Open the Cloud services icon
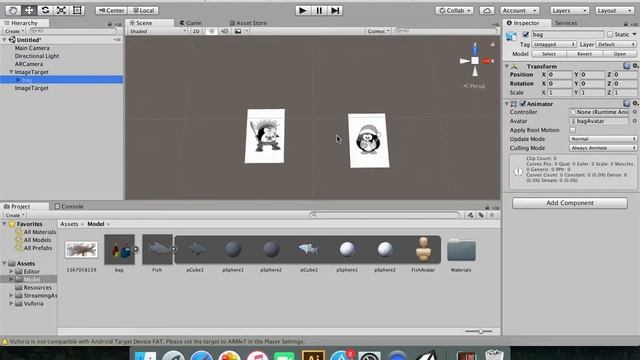The width and height of the screenshot is (640, 360). coord(487,11)
